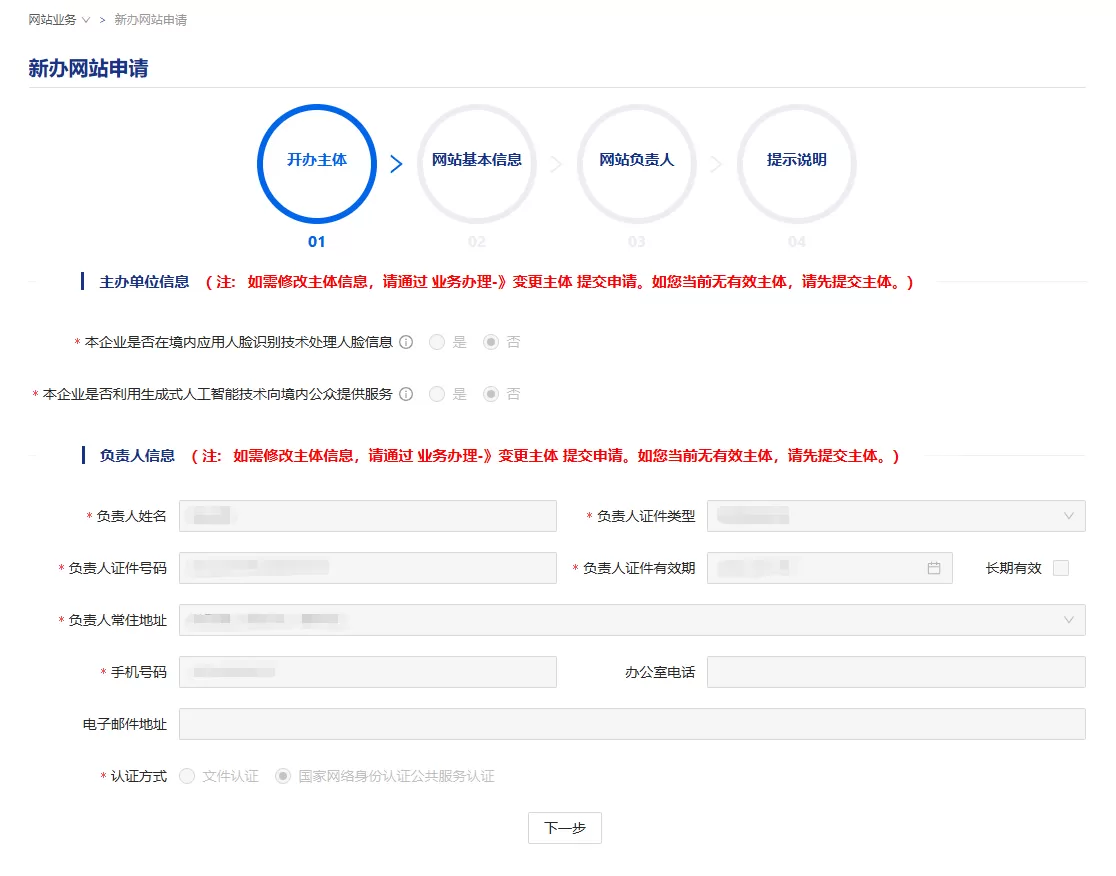The image size is (1116, 876).
Task: Click 网站业务 in the breadcrumb bar
Action: 53,18
